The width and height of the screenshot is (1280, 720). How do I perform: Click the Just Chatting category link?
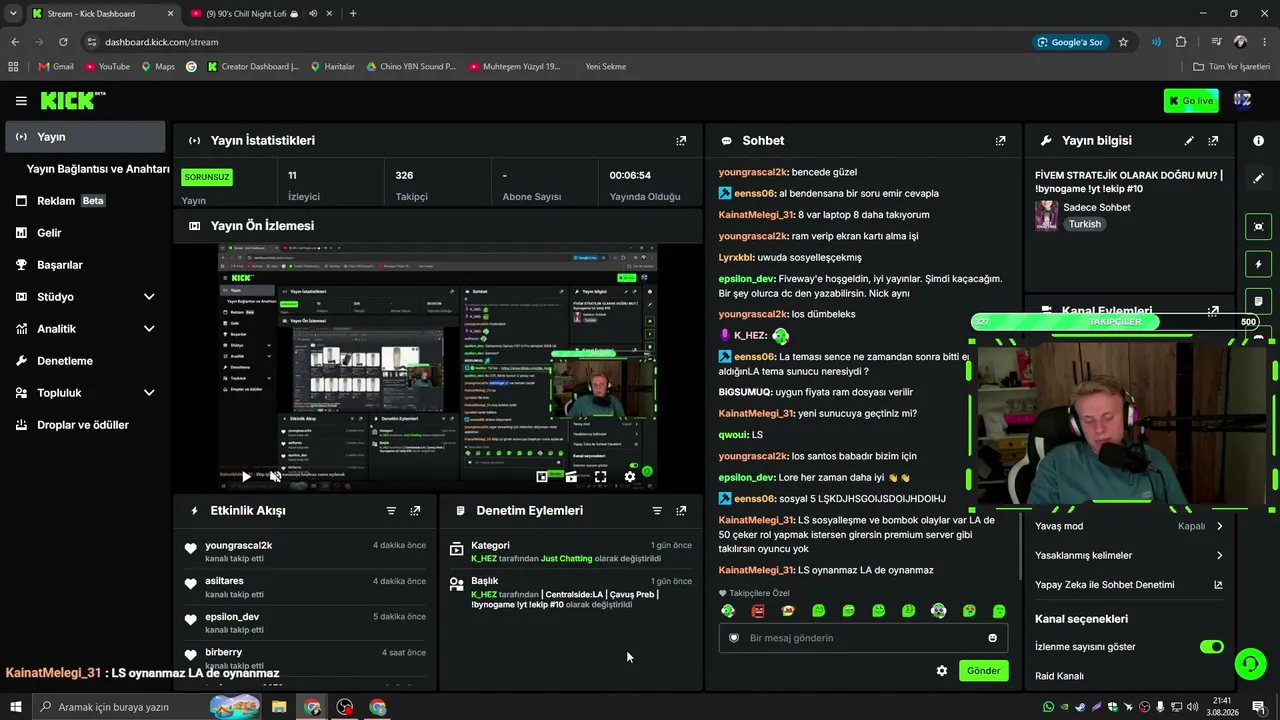coord(567,558)
